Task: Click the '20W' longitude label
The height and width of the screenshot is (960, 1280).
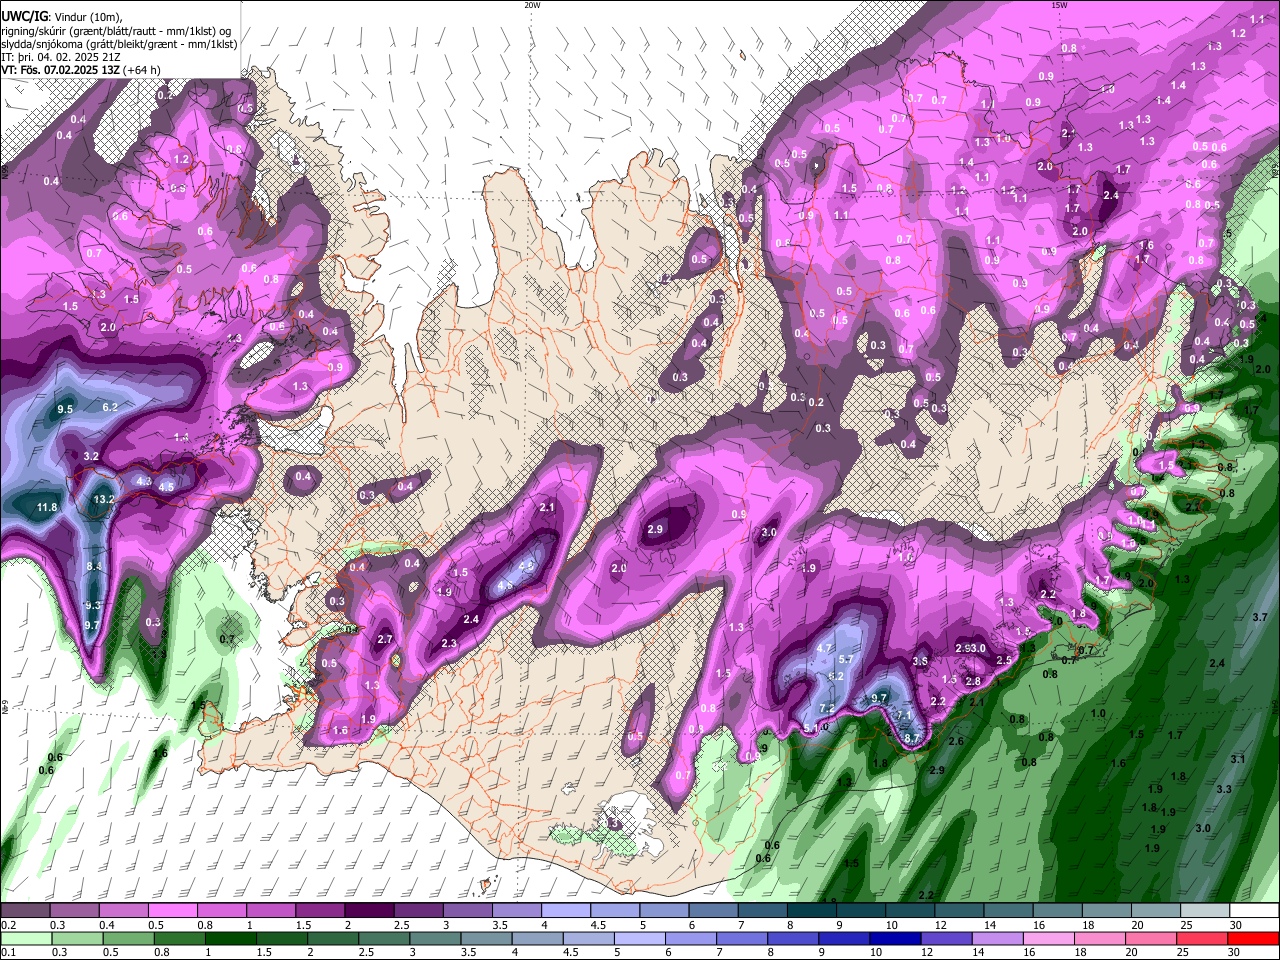Action: pos(532,5)
